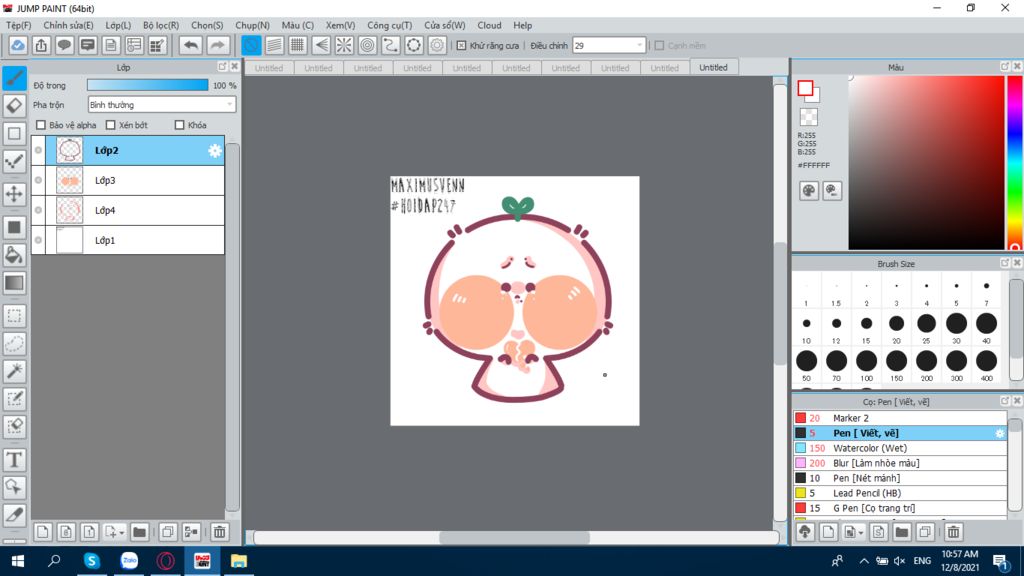The width and height of the screenshot is (1024, 576).
Task: Select the rectangular Selection tool
Action: [14, 316]
